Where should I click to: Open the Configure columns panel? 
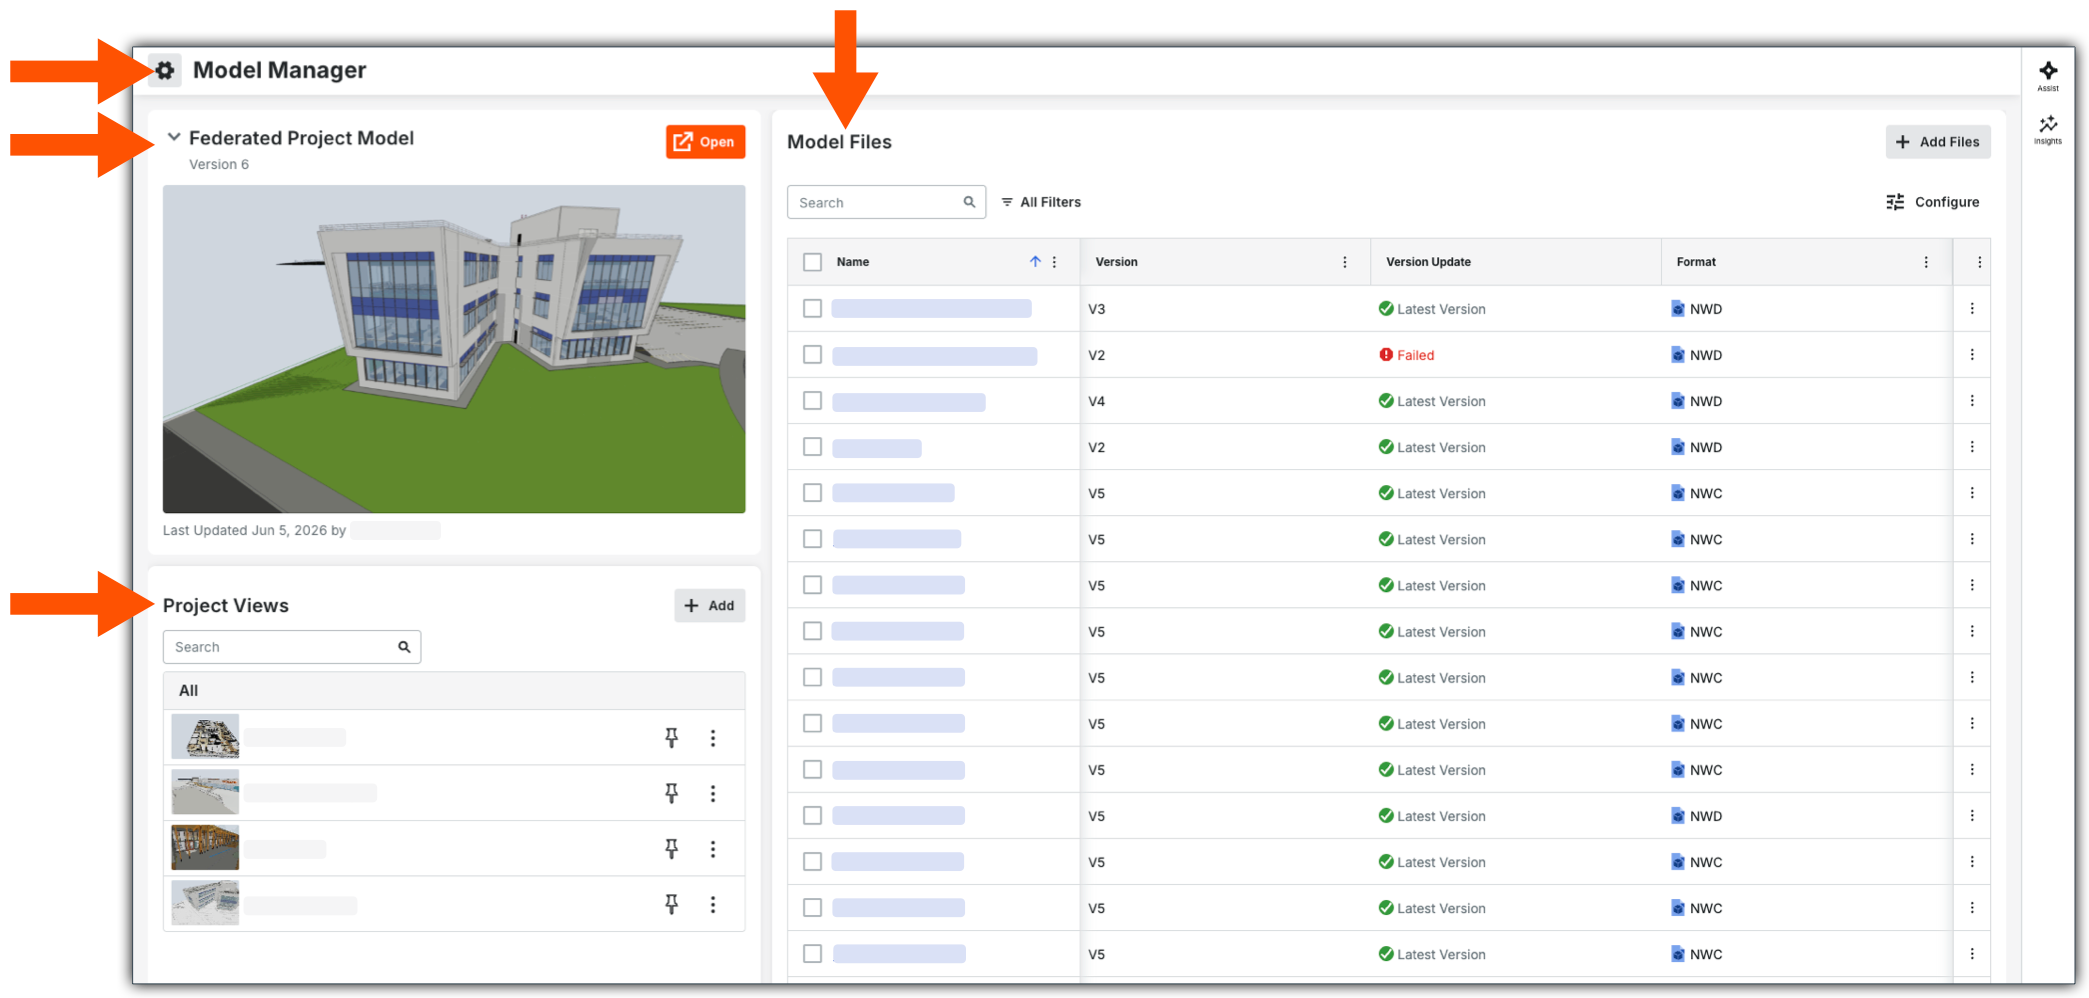coord(1932,202)
